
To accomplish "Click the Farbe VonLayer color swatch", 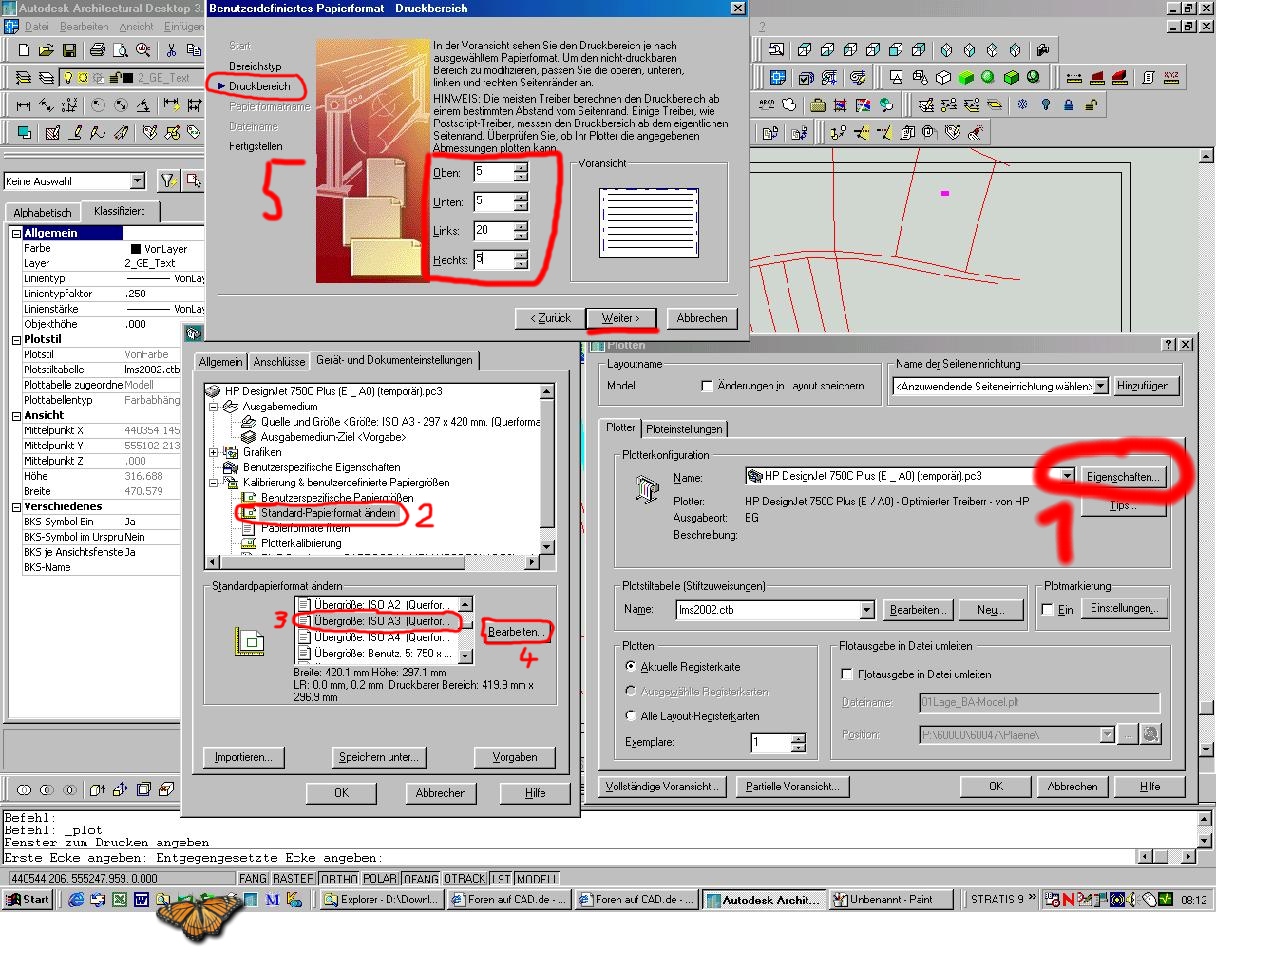I will point(136,249).
